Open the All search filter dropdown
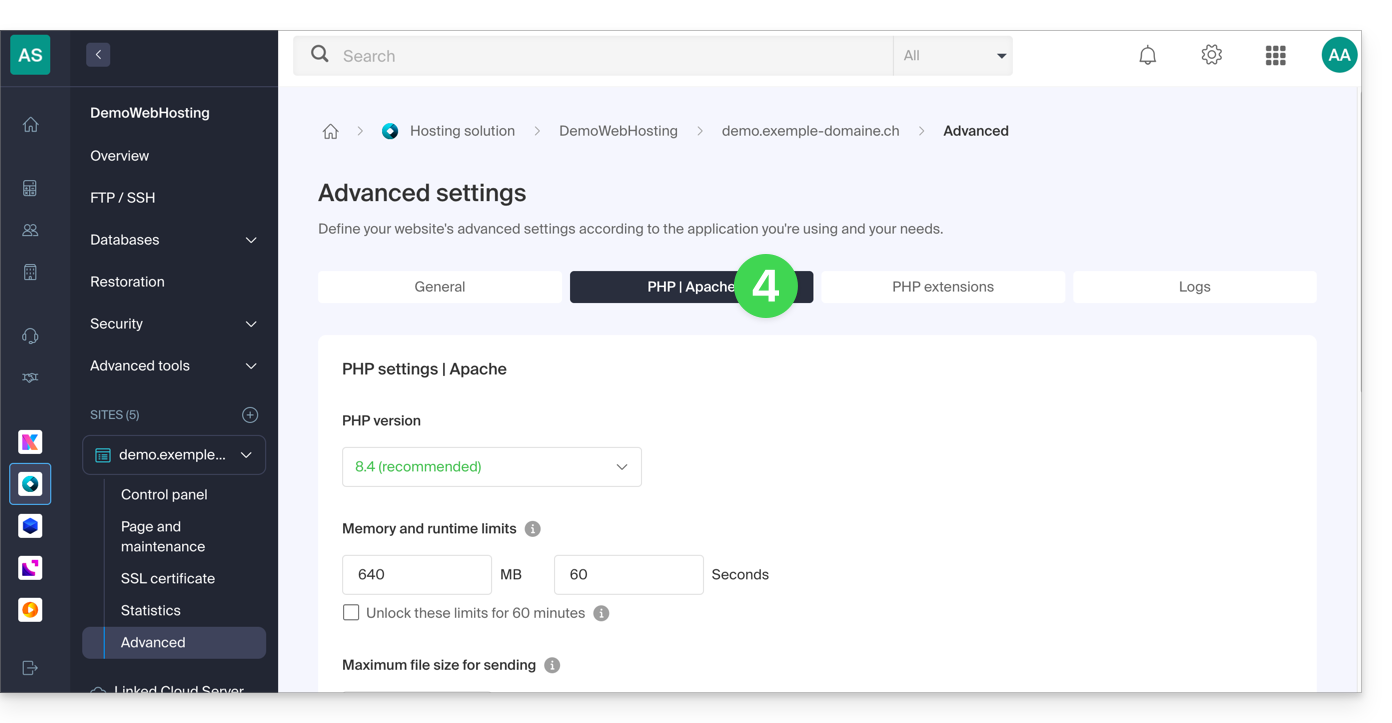 coord(953,56)
